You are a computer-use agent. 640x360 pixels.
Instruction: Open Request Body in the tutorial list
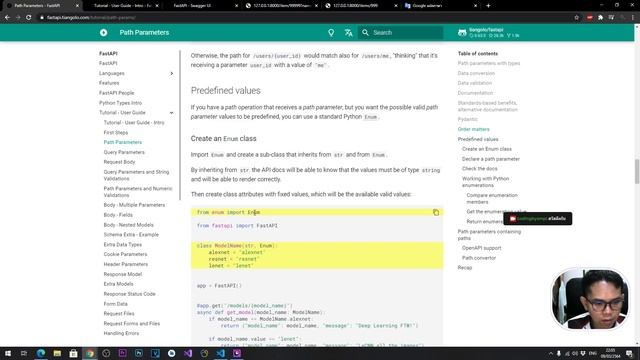click(119, 162)
